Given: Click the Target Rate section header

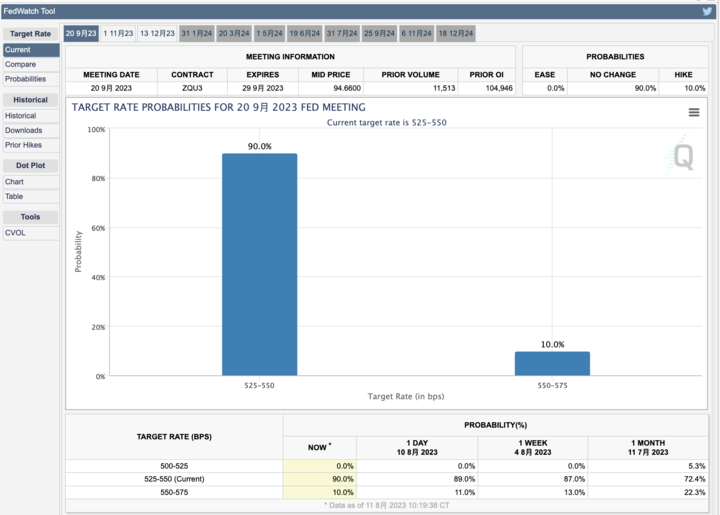Looking at the screenshot, I should tap(30, 34).
